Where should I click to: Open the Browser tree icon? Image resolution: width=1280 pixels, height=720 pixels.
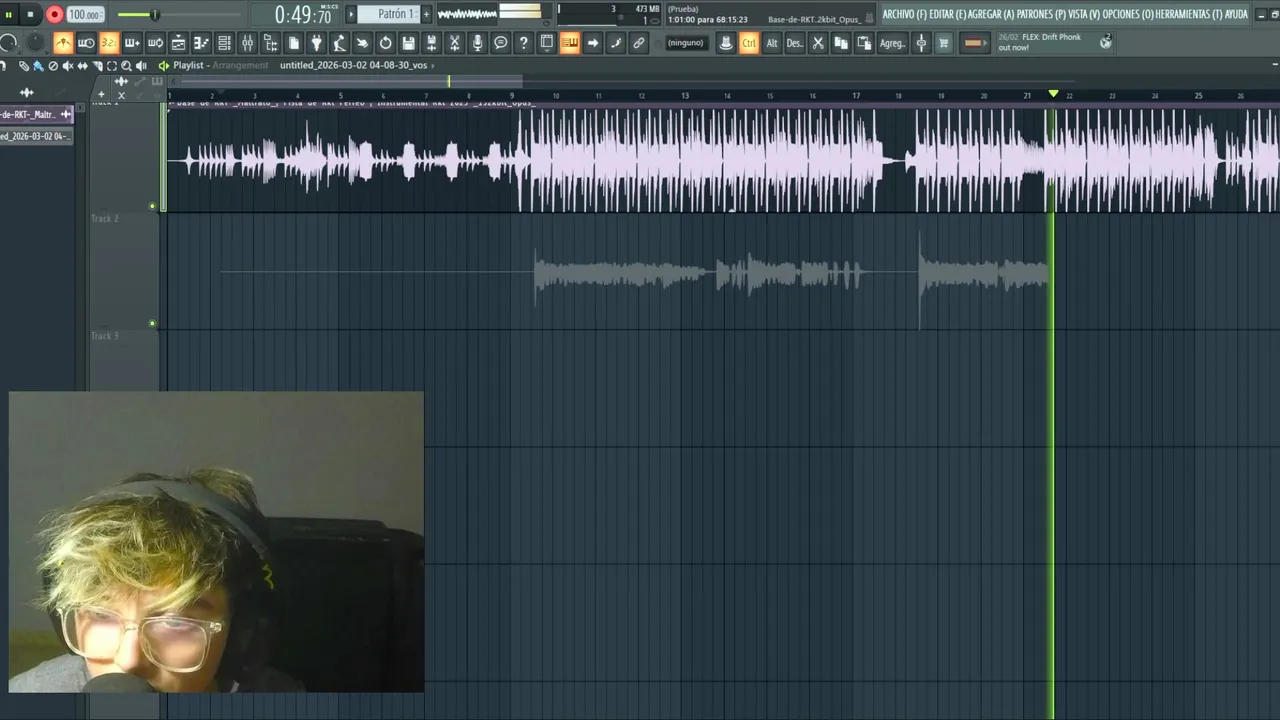[270, 43]
